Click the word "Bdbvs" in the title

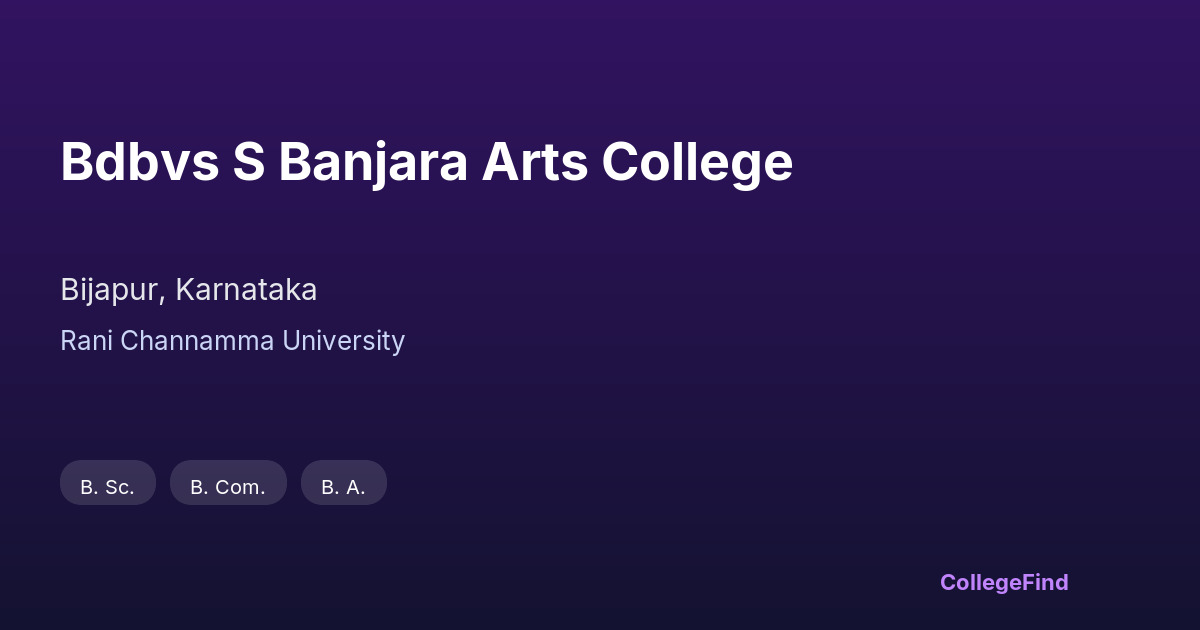[139, 162]
